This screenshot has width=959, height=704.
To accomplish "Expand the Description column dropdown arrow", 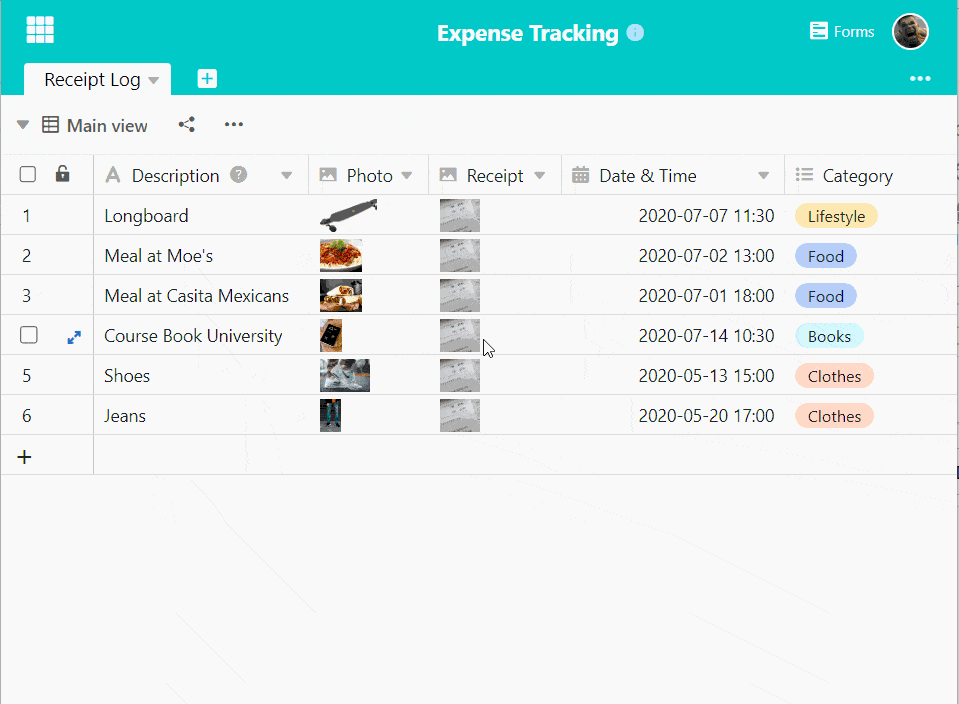I will coord(287,176).
